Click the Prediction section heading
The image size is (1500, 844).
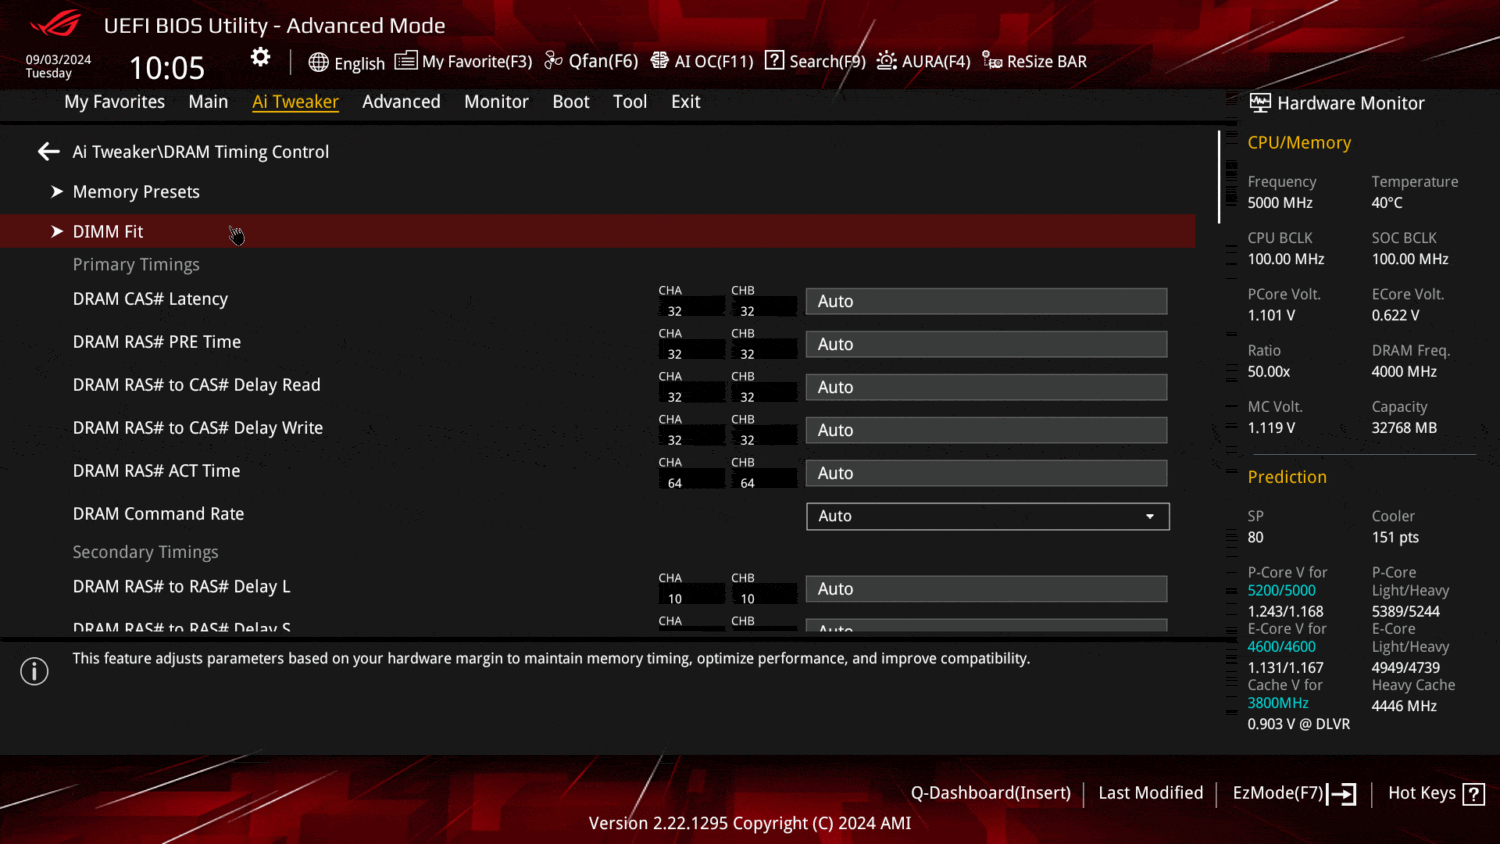[x=1287, y=477]
